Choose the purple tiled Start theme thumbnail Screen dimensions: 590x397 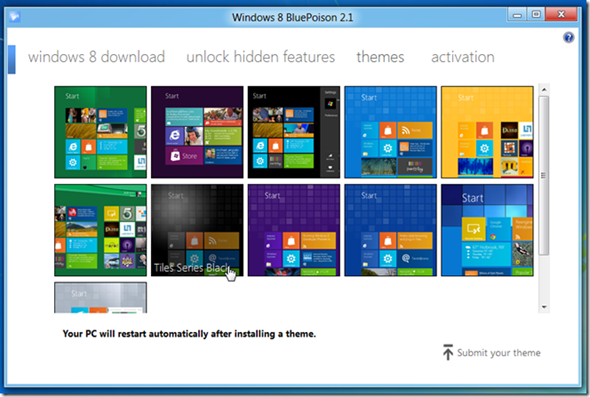pos(294,230)
